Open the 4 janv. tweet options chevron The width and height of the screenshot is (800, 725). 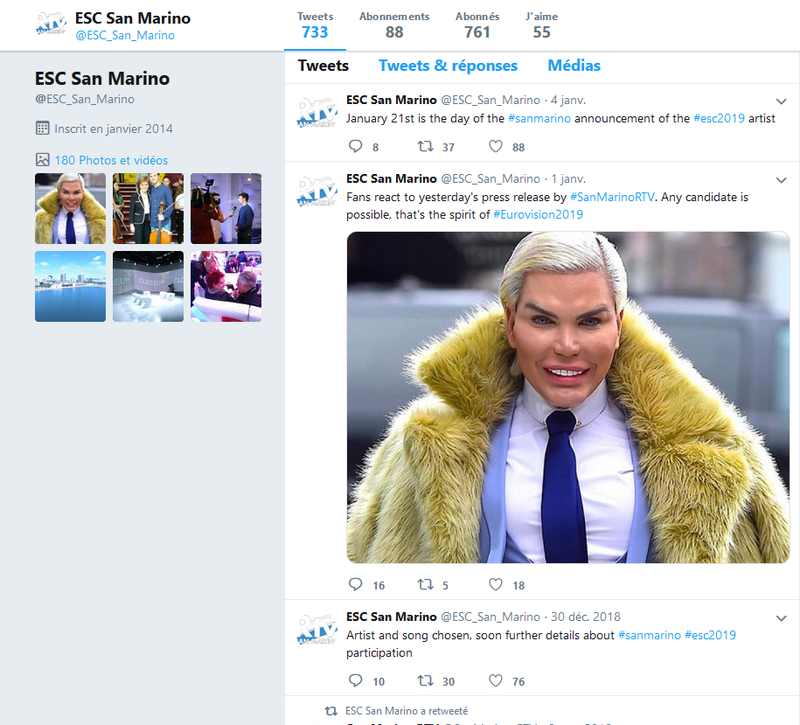(781, 101)
